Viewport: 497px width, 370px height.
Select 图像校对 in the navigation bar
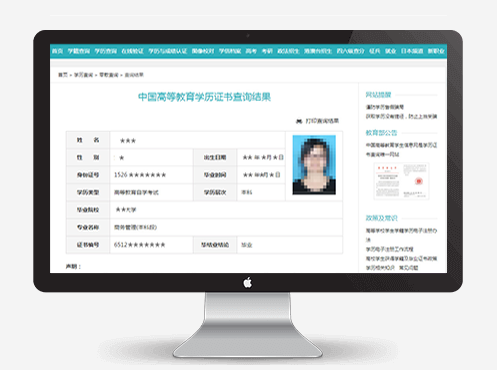(x=203, y=51)
